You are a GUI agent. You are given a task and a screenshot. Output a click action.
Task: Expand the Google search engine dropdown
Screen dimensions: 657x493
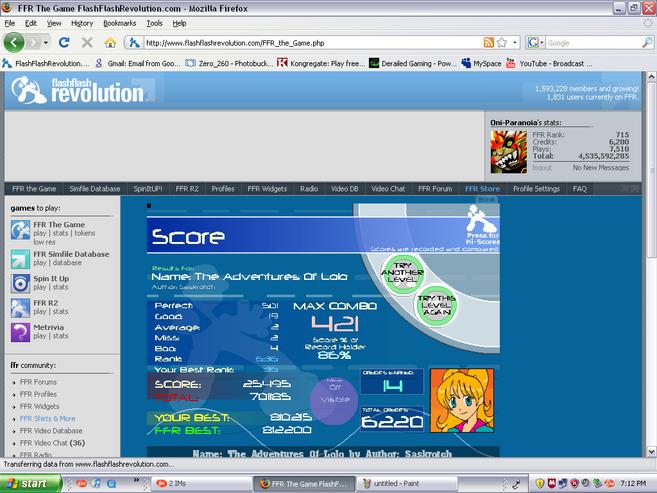click(536, 42)
